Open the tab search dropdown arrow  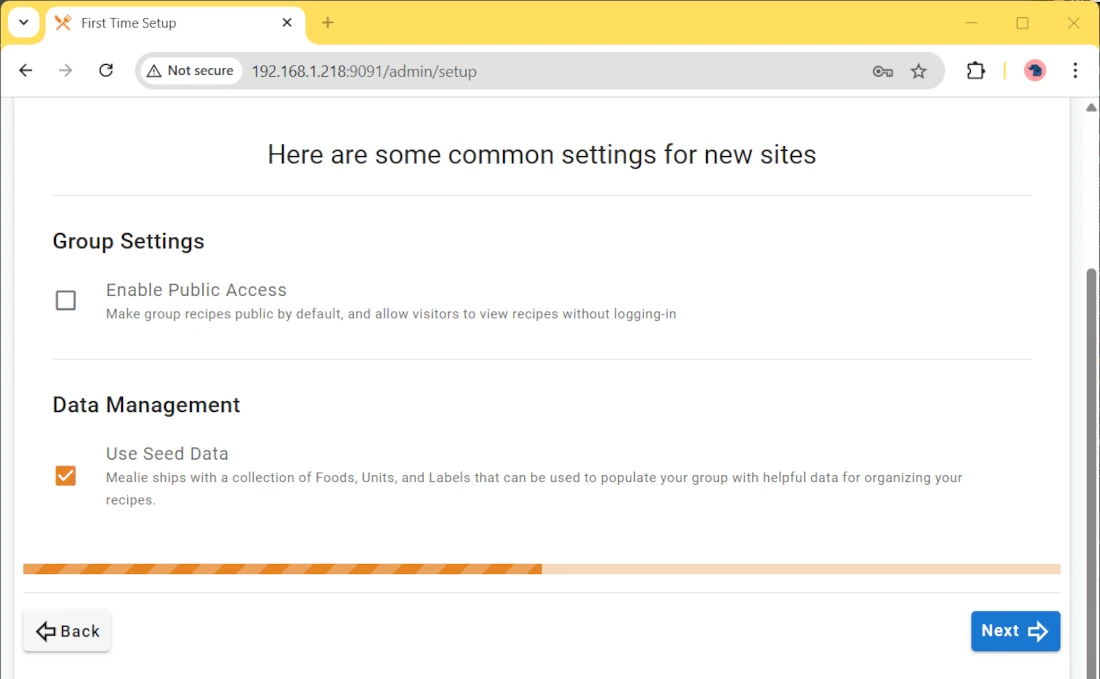coord(23,22)
